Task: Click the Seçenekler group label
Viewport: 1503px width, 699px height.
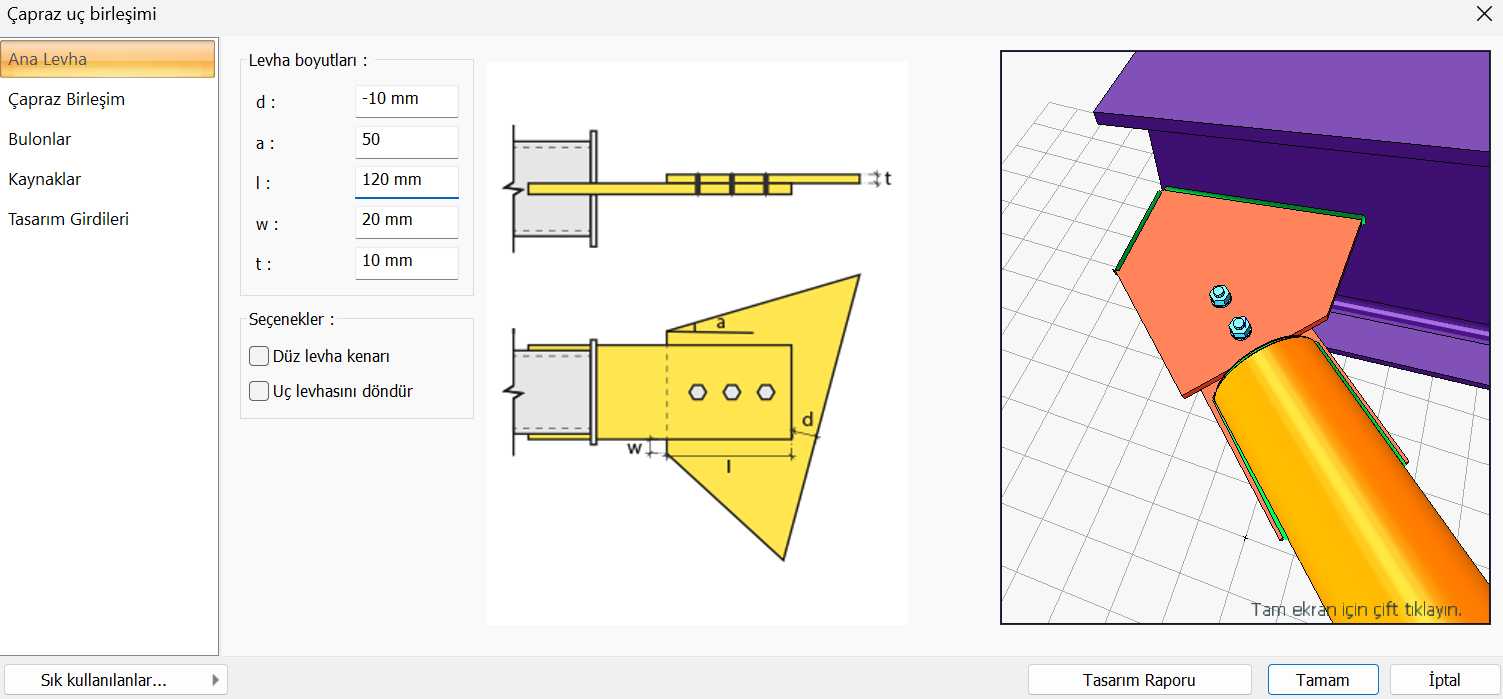Action: coord(291,319)
